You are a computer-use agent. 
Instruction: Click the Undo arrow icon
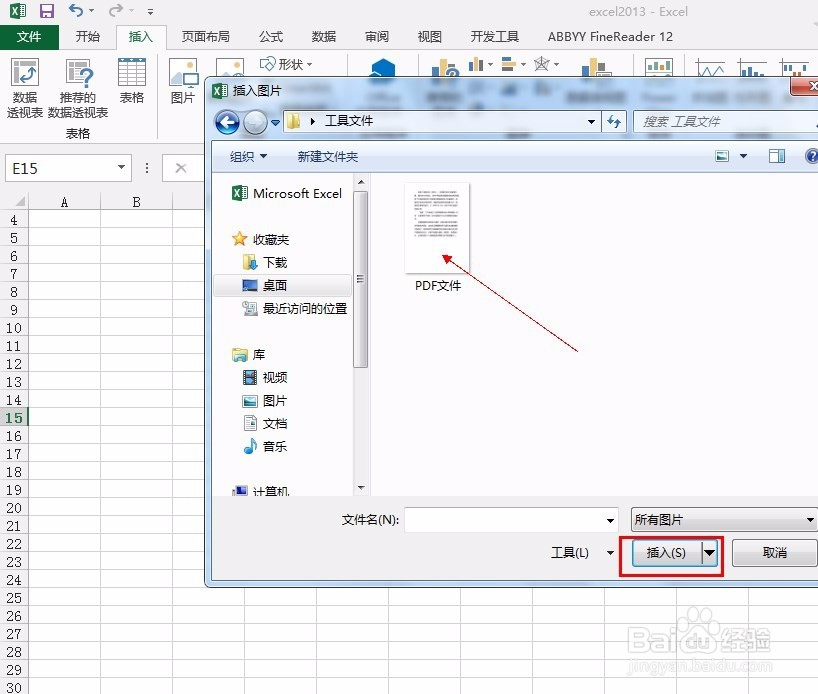[76, 10]
